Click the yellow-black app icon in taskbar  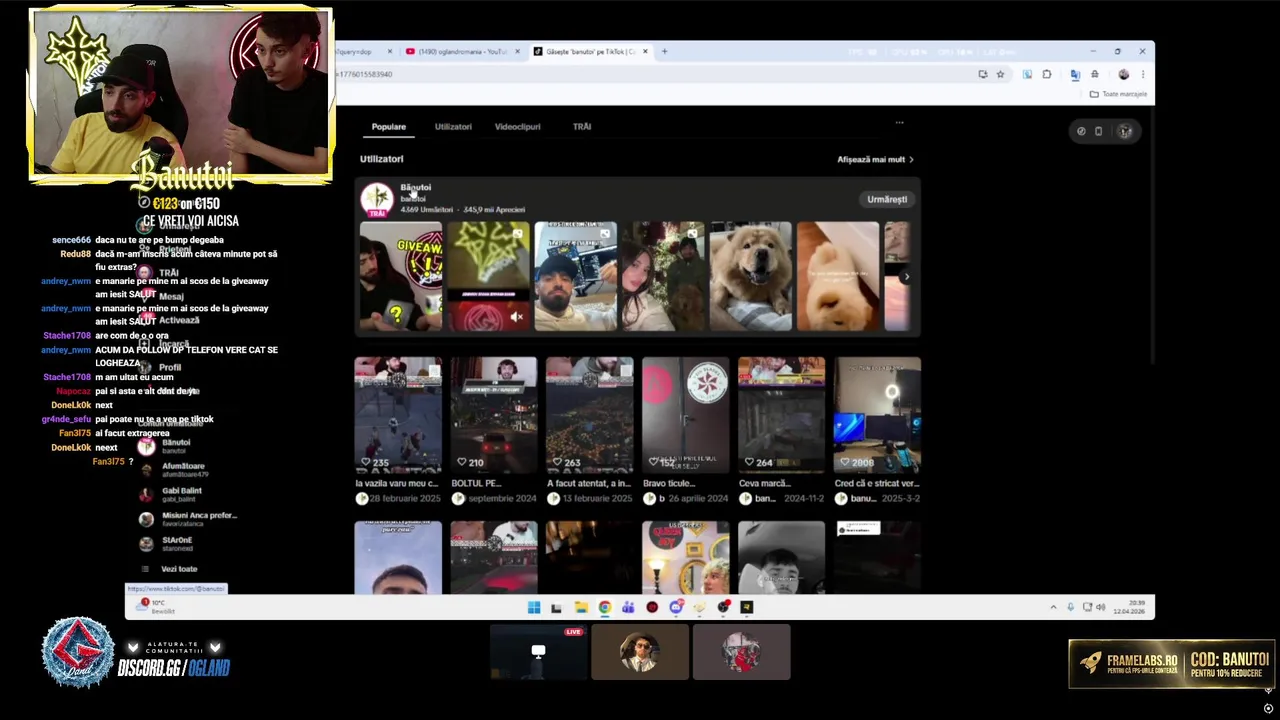747,607
